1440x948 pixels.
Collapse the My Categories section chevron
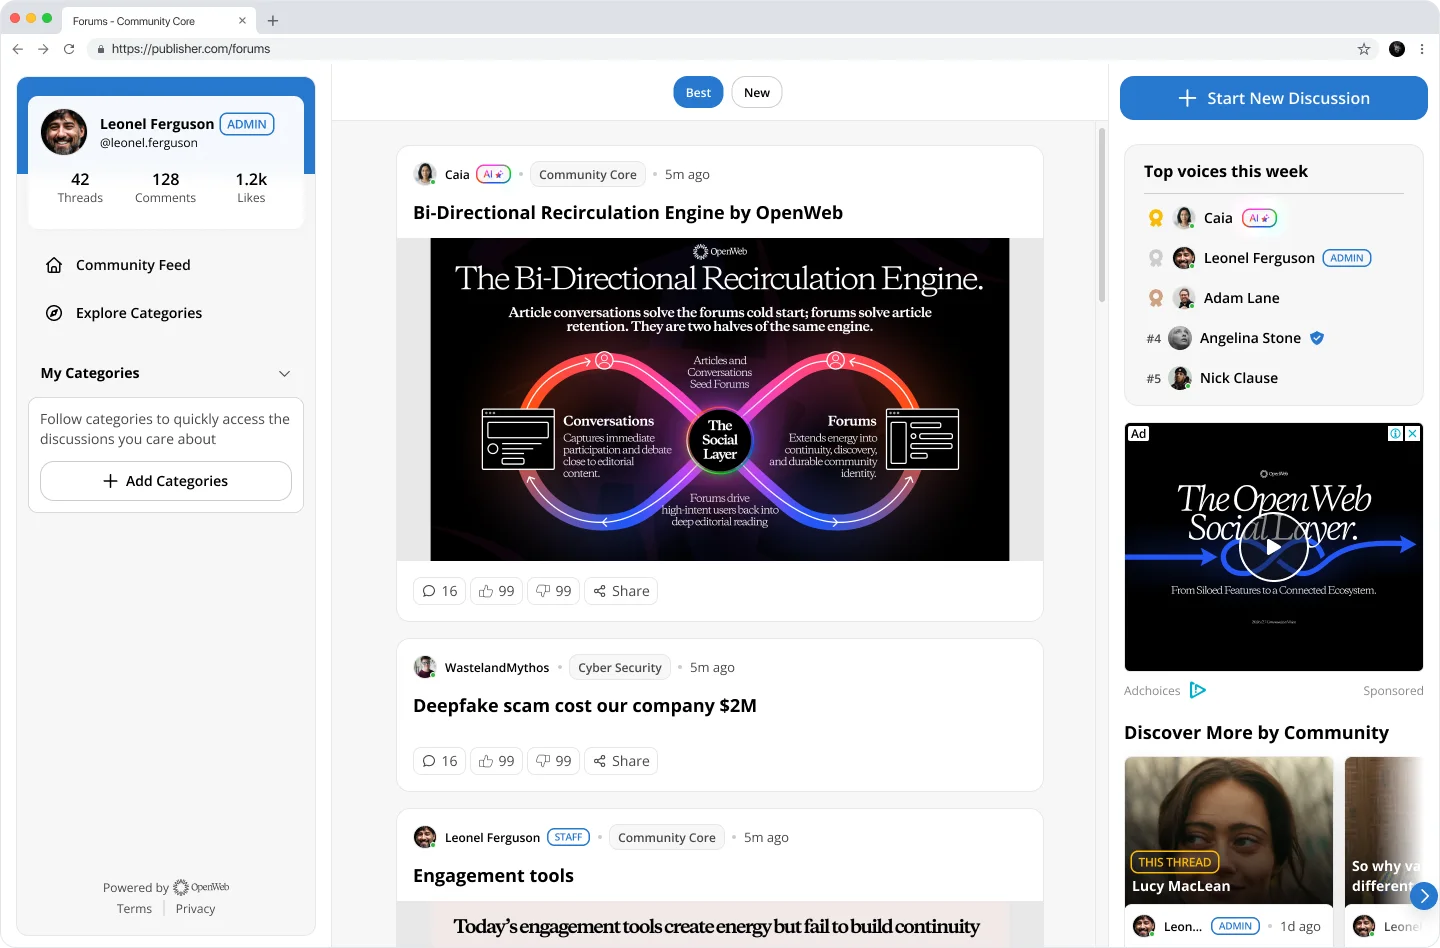pos(284,374)
